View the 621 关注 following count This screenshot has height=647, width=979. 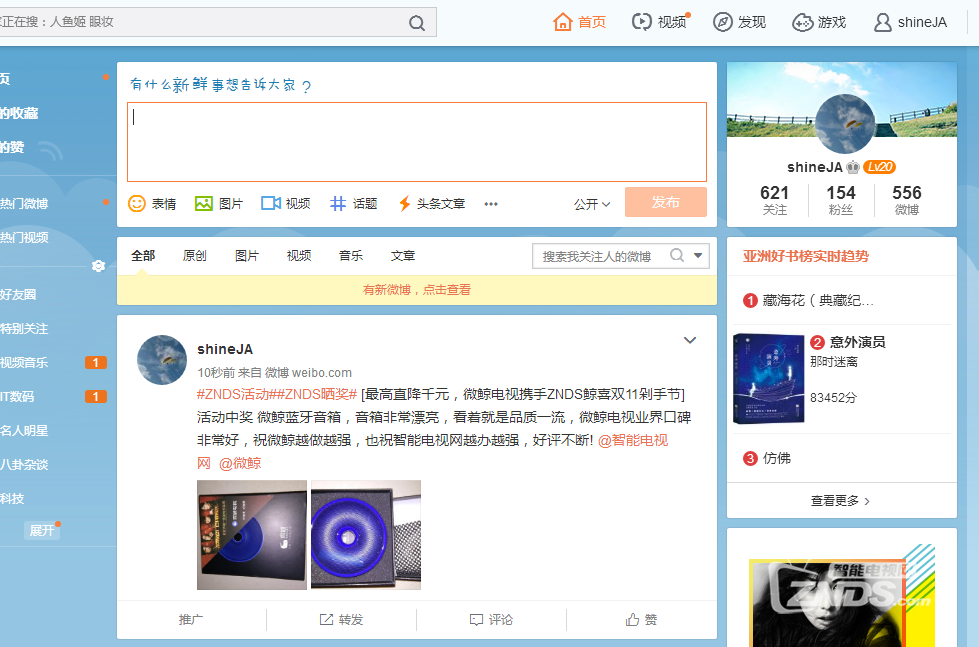(774, 200)
